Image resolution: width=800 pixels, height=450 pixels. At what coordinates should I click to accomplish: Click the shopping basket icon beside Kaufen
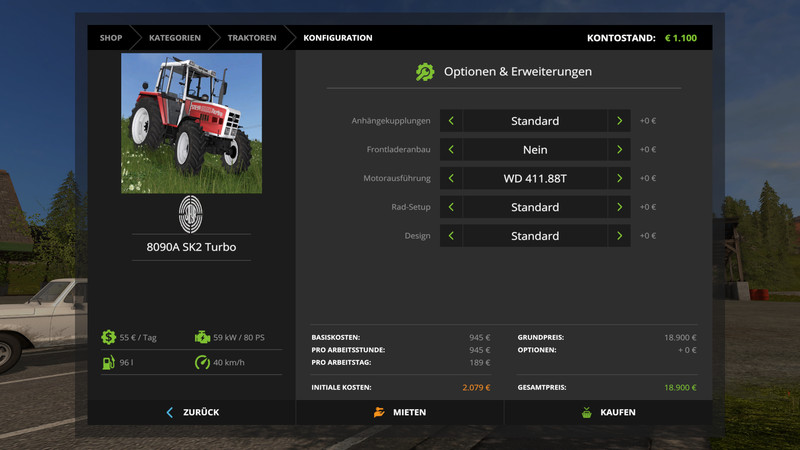(x=587, y=412)
